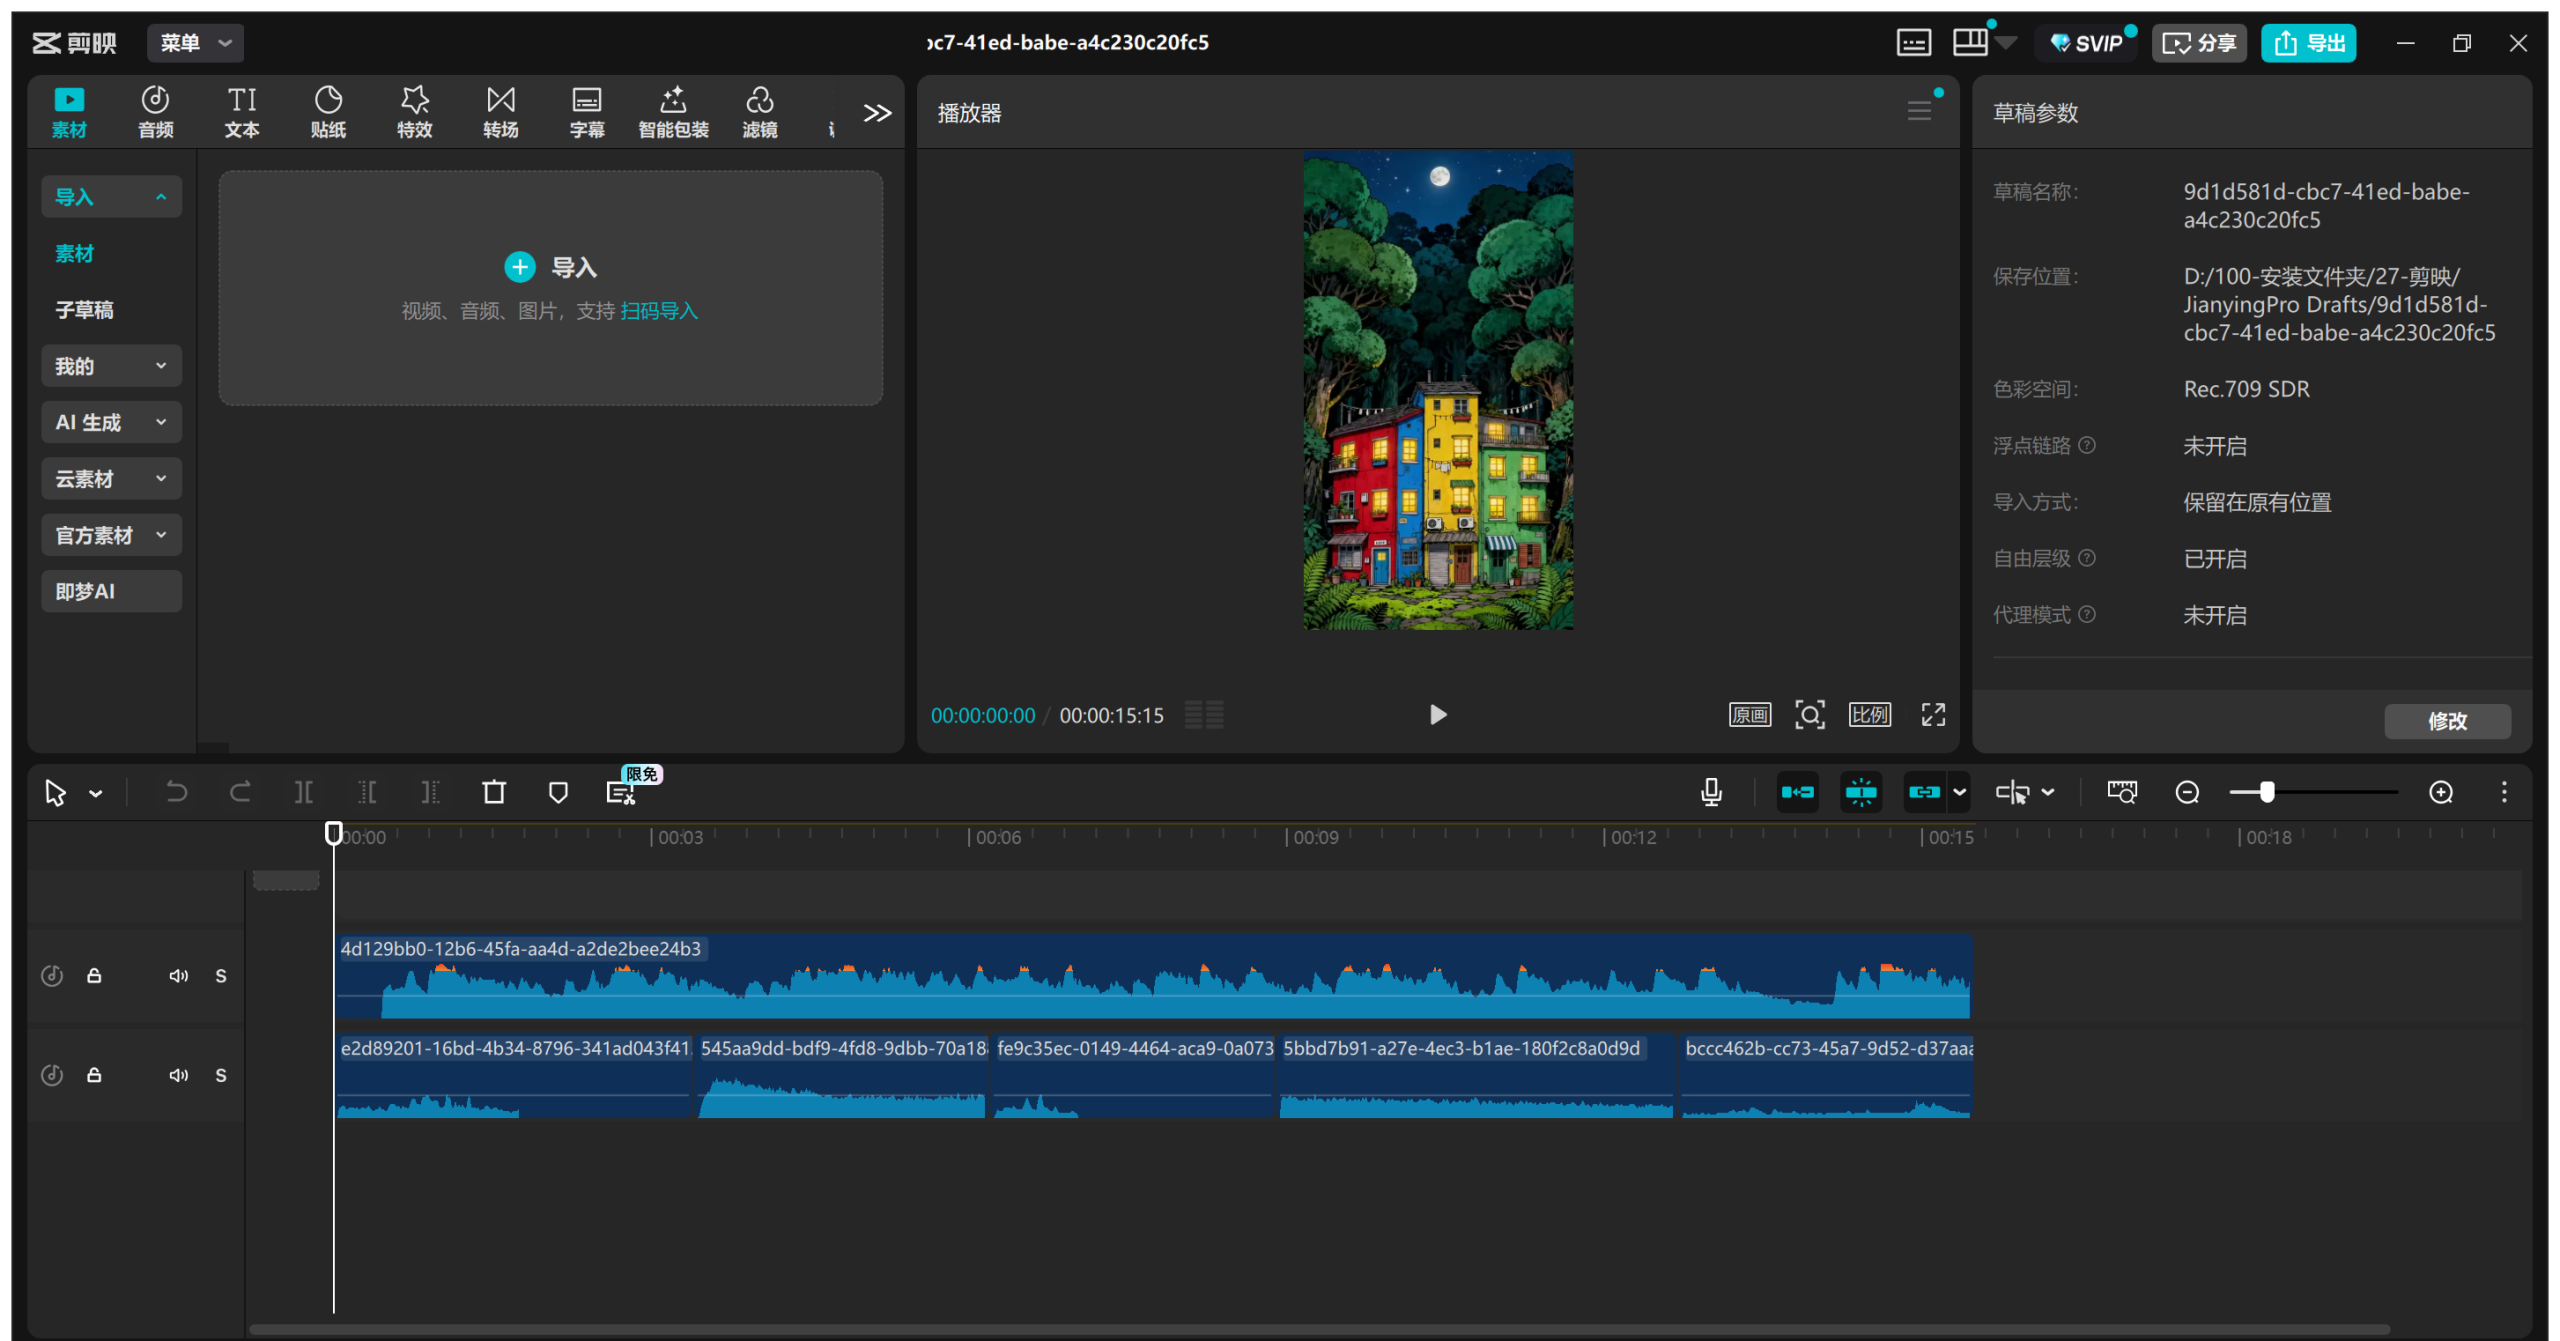The width and height of the screenshot is (2560, 1341).
Task: Mute the top audio track speaker
Action: point(178,976)
